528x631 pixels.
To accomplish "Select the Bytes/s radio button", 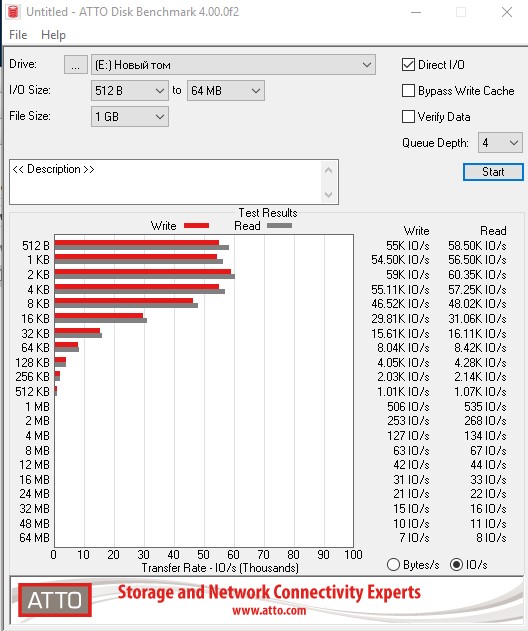I will click(x=393, y=565).
